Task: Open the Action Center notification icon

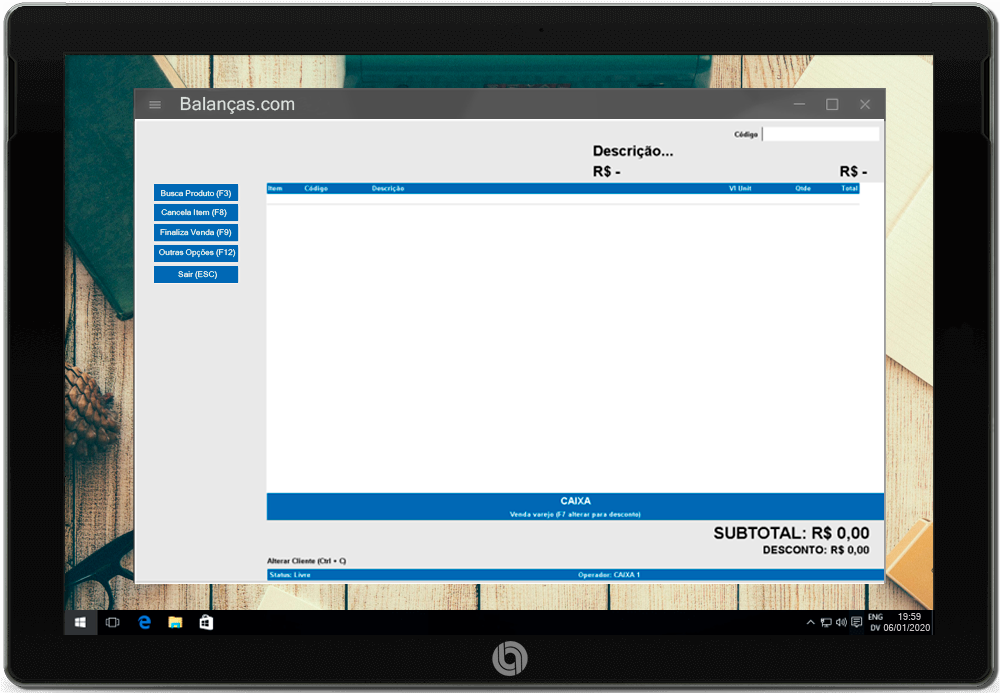Action: point(857,622)
